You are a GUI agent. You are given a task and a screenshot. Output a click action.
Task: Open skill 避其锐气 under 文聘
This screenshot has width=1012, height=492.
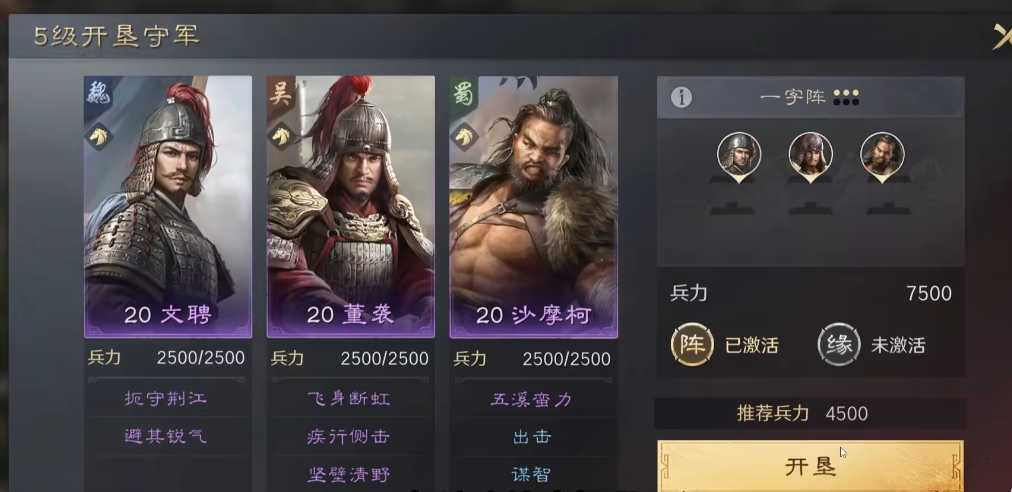click(167, 436)
